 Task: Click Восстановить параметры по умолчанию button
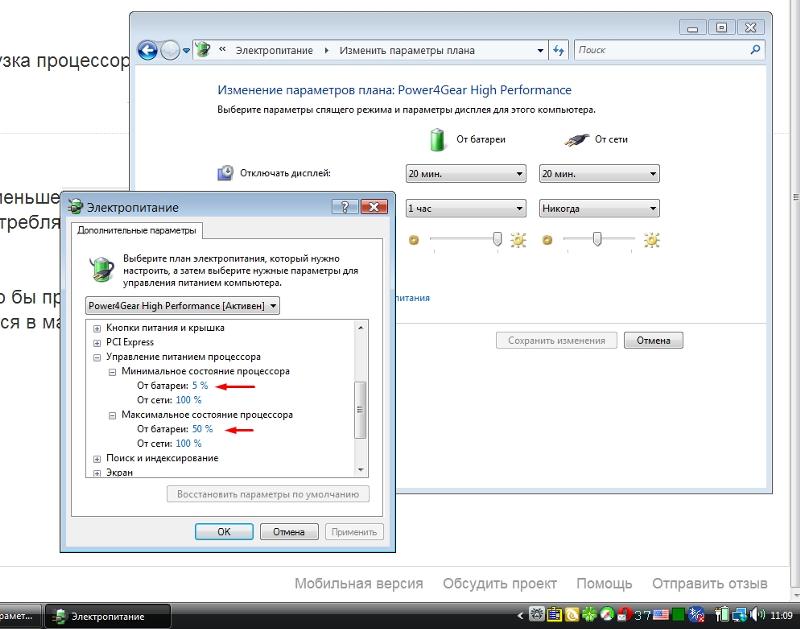click(x=268, y=494)
